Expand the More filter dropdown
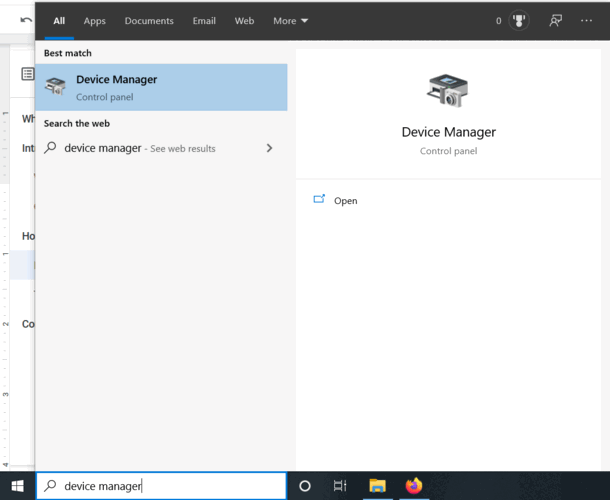The height and width of the screenshot is (500, 610). tap(290, 21)
